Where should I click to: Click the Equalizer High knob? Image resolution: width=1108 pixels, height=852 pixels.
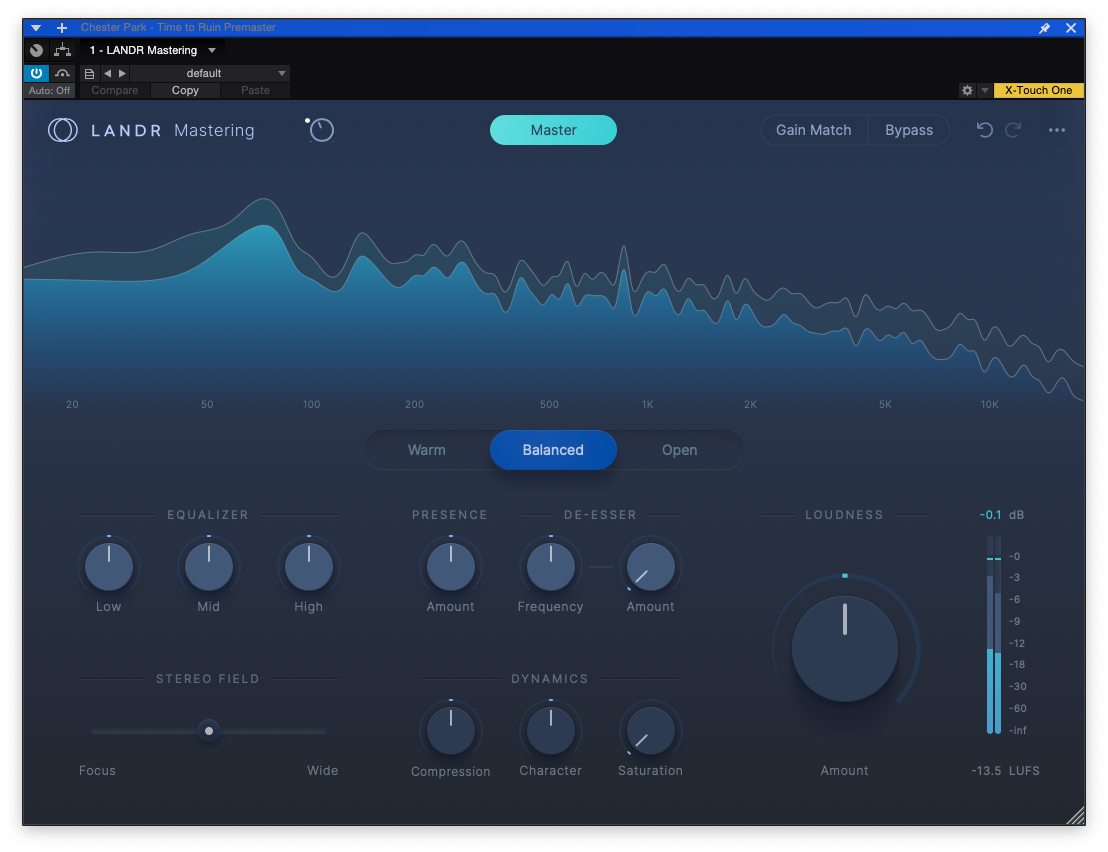tap(309, 566)
